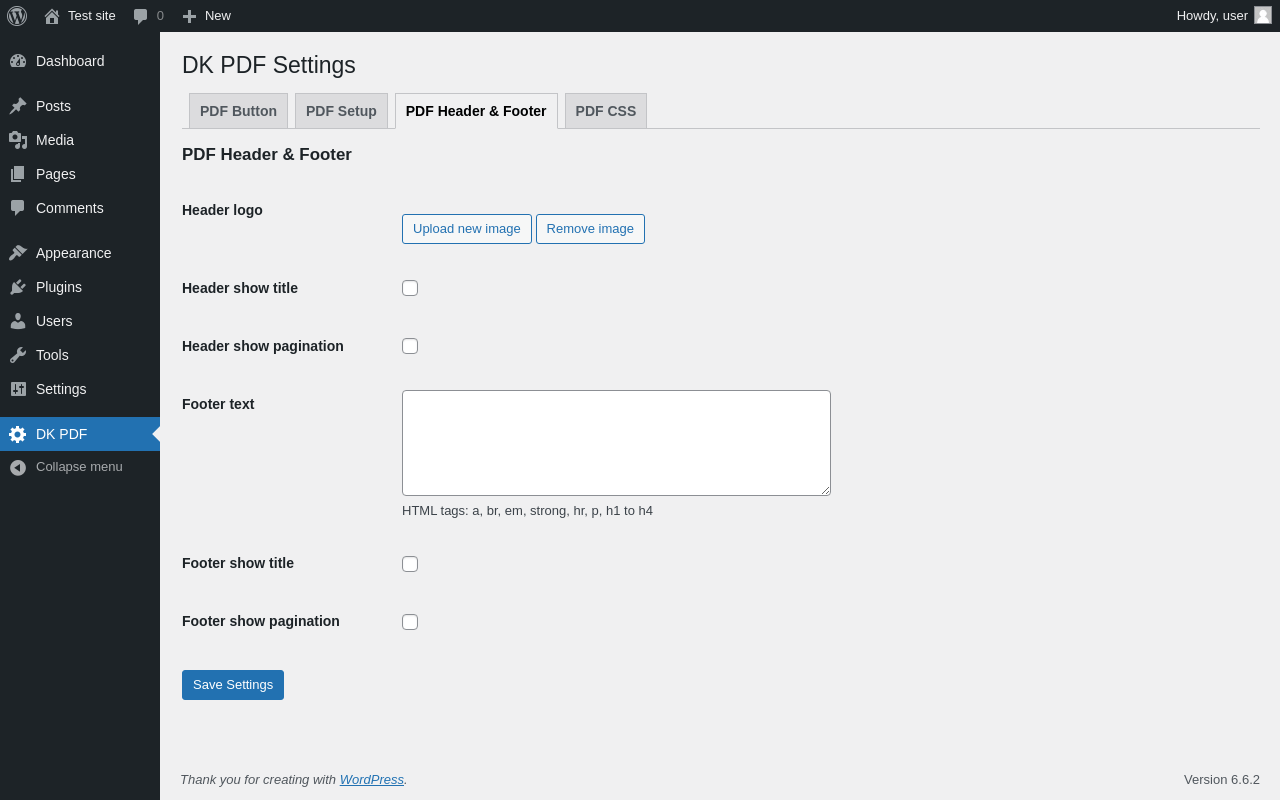Click the textarea resize handle corner
The image size is (1280, 800).
(825, 490)
